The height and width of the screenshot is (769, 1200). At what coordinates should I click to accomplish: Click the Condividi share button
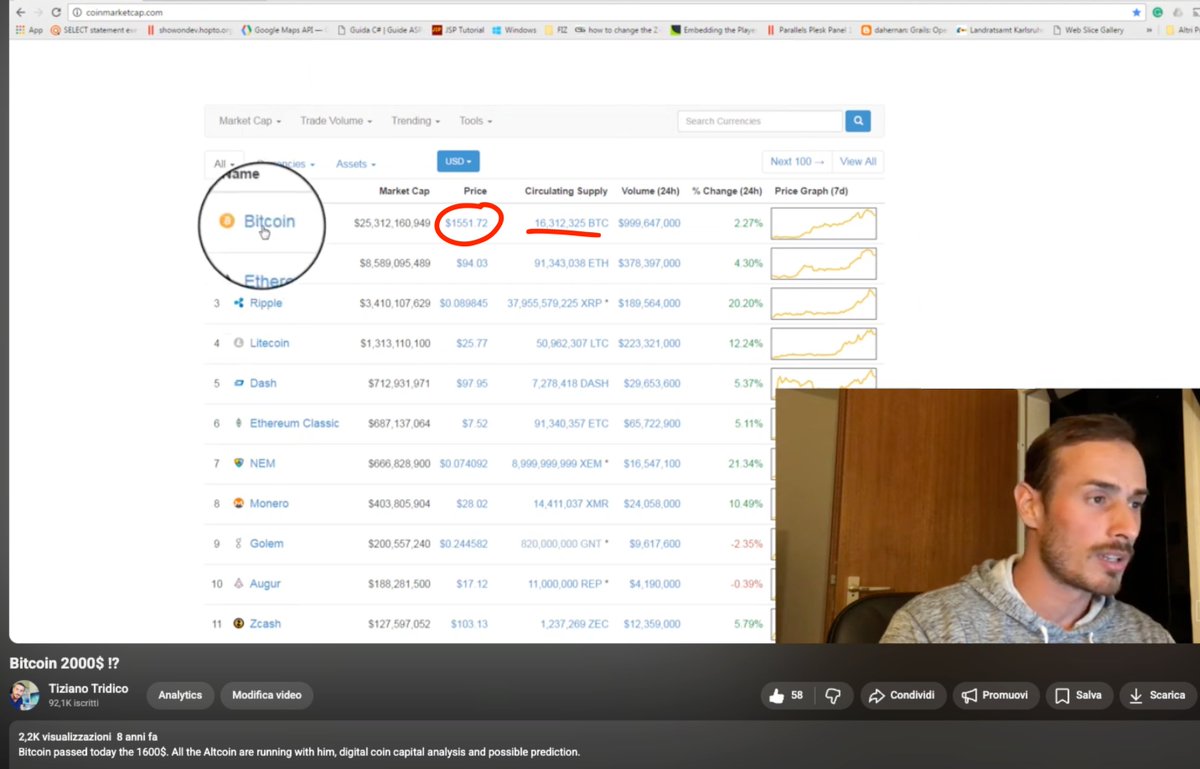(902, 695)
